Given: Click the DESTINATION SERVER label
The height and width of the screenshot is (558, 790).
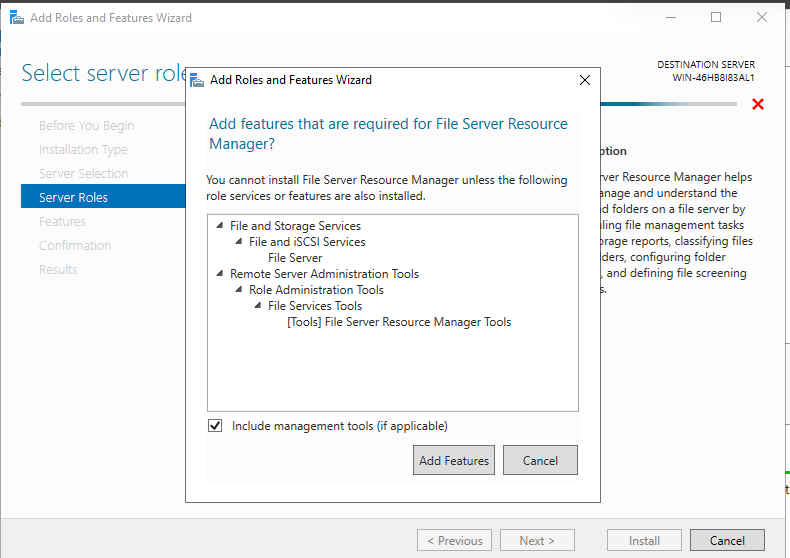Looking at the screenshot, I should 706,64.
